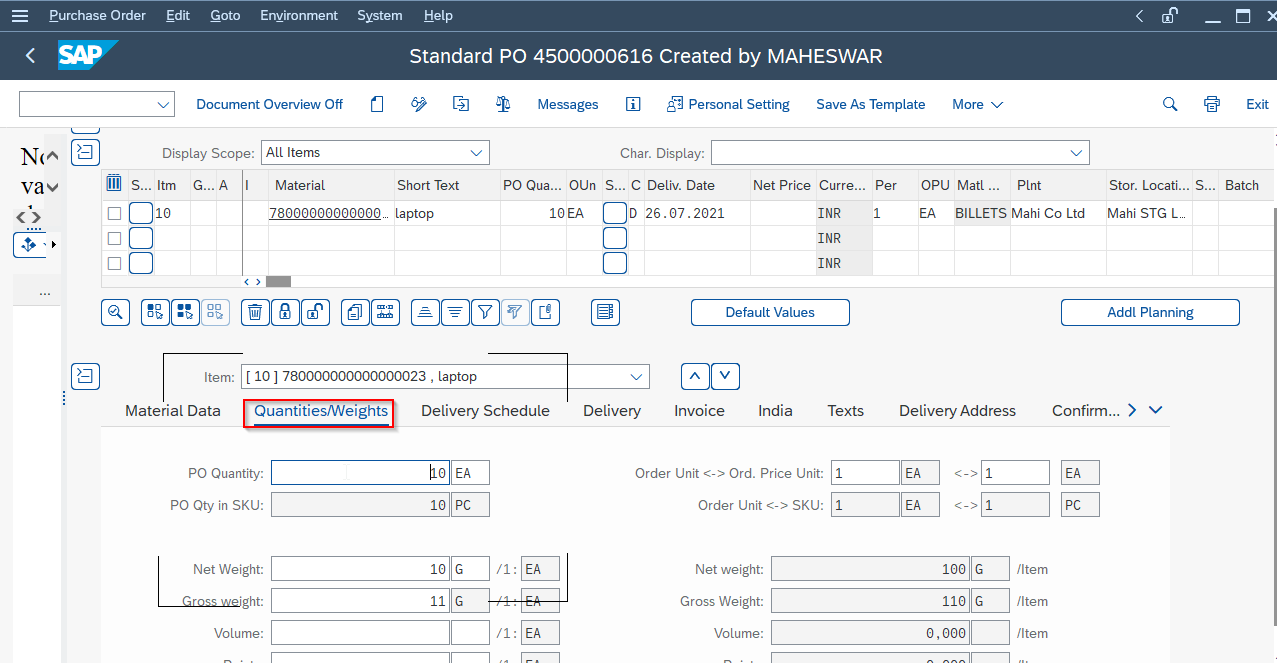Click the Net Weight input field
Viewport: 1277px width, 663px height.
[x=361, y=569]
